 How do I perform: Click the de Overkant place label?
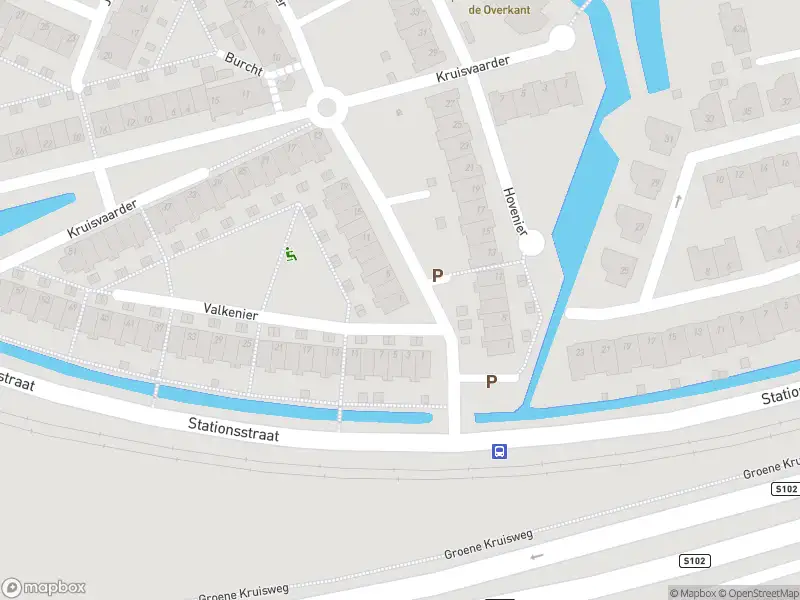click(499, 10)
